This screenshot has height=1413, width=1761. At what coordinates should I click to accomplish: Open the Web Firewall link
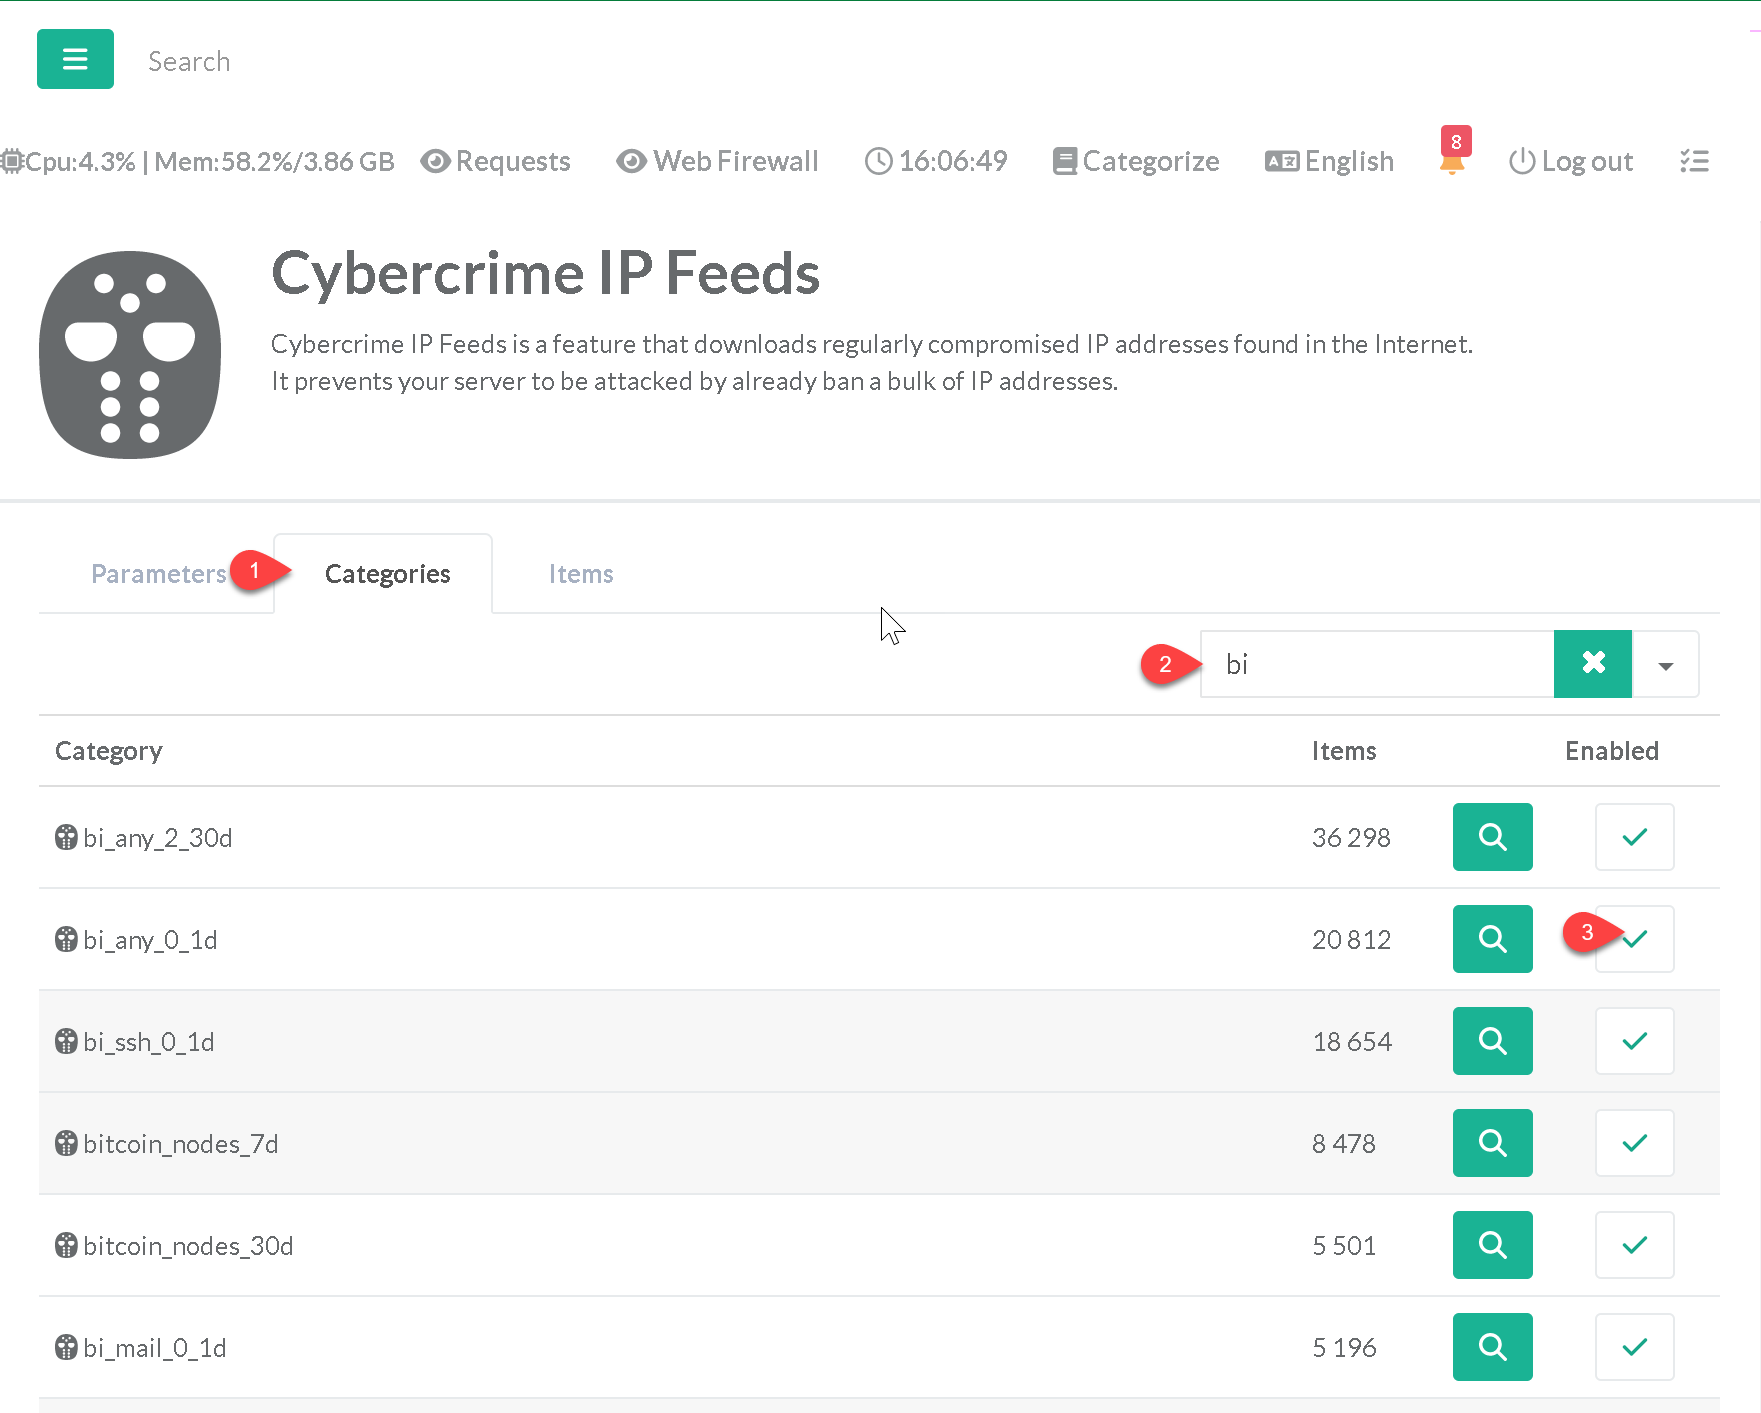click(x=718, y=161)
